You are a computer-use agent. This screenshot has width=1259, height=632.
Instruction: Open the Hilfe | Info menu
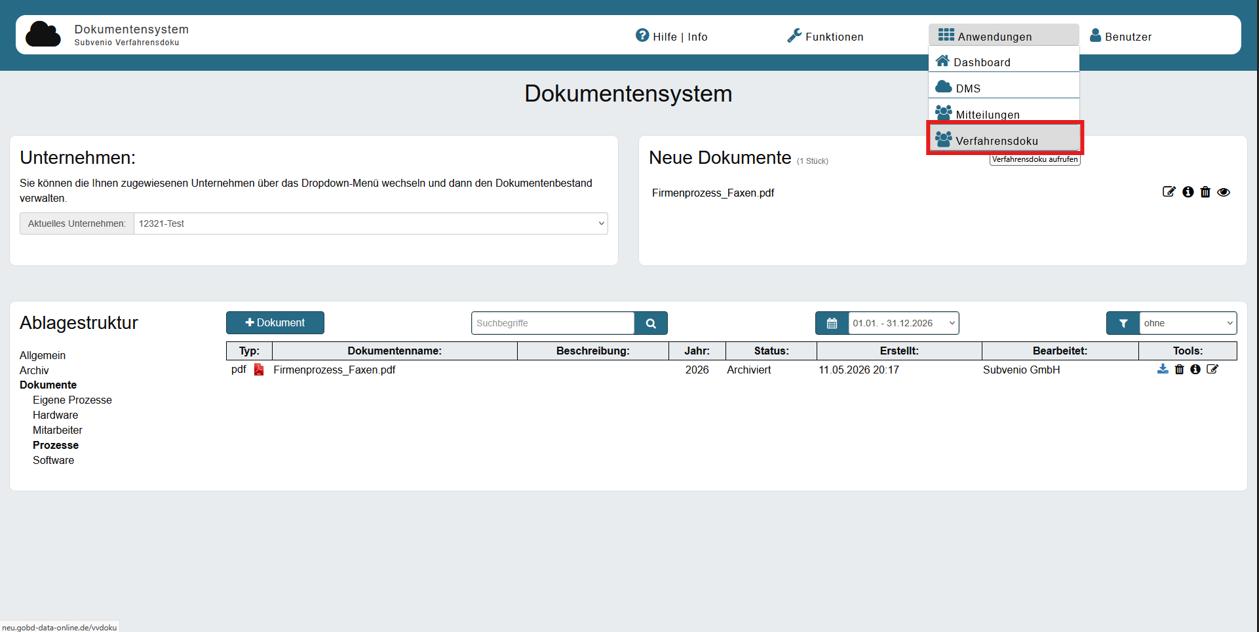click(x=672, y=36)
